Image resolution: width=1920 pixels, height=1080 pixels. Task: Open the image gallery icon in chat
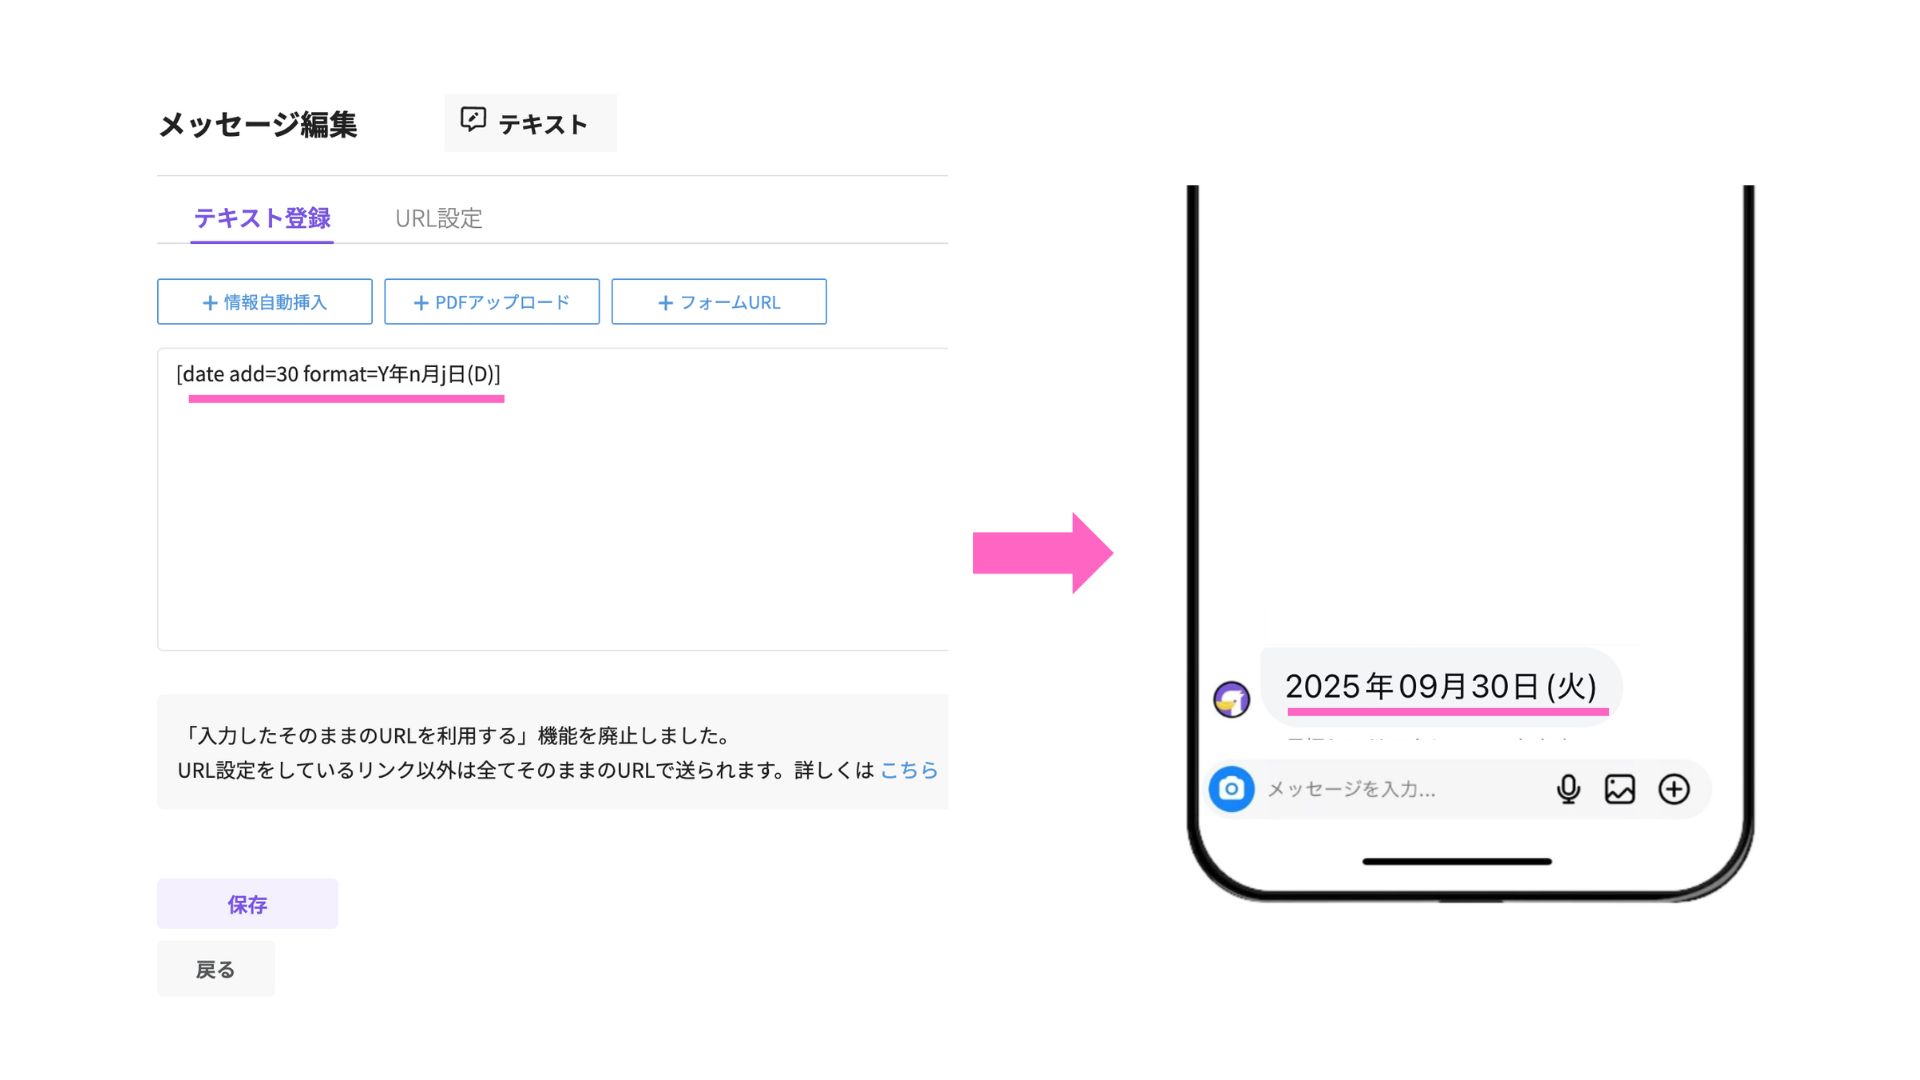tap(1620, 789)
